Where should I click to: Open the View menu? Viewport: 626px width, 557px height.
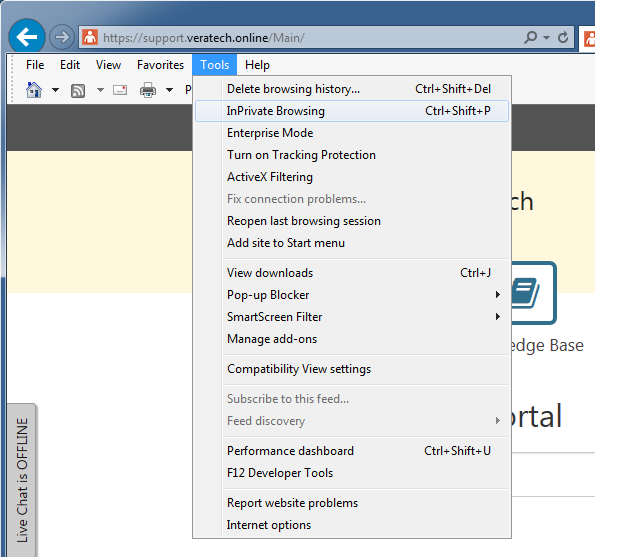(108, 65)
